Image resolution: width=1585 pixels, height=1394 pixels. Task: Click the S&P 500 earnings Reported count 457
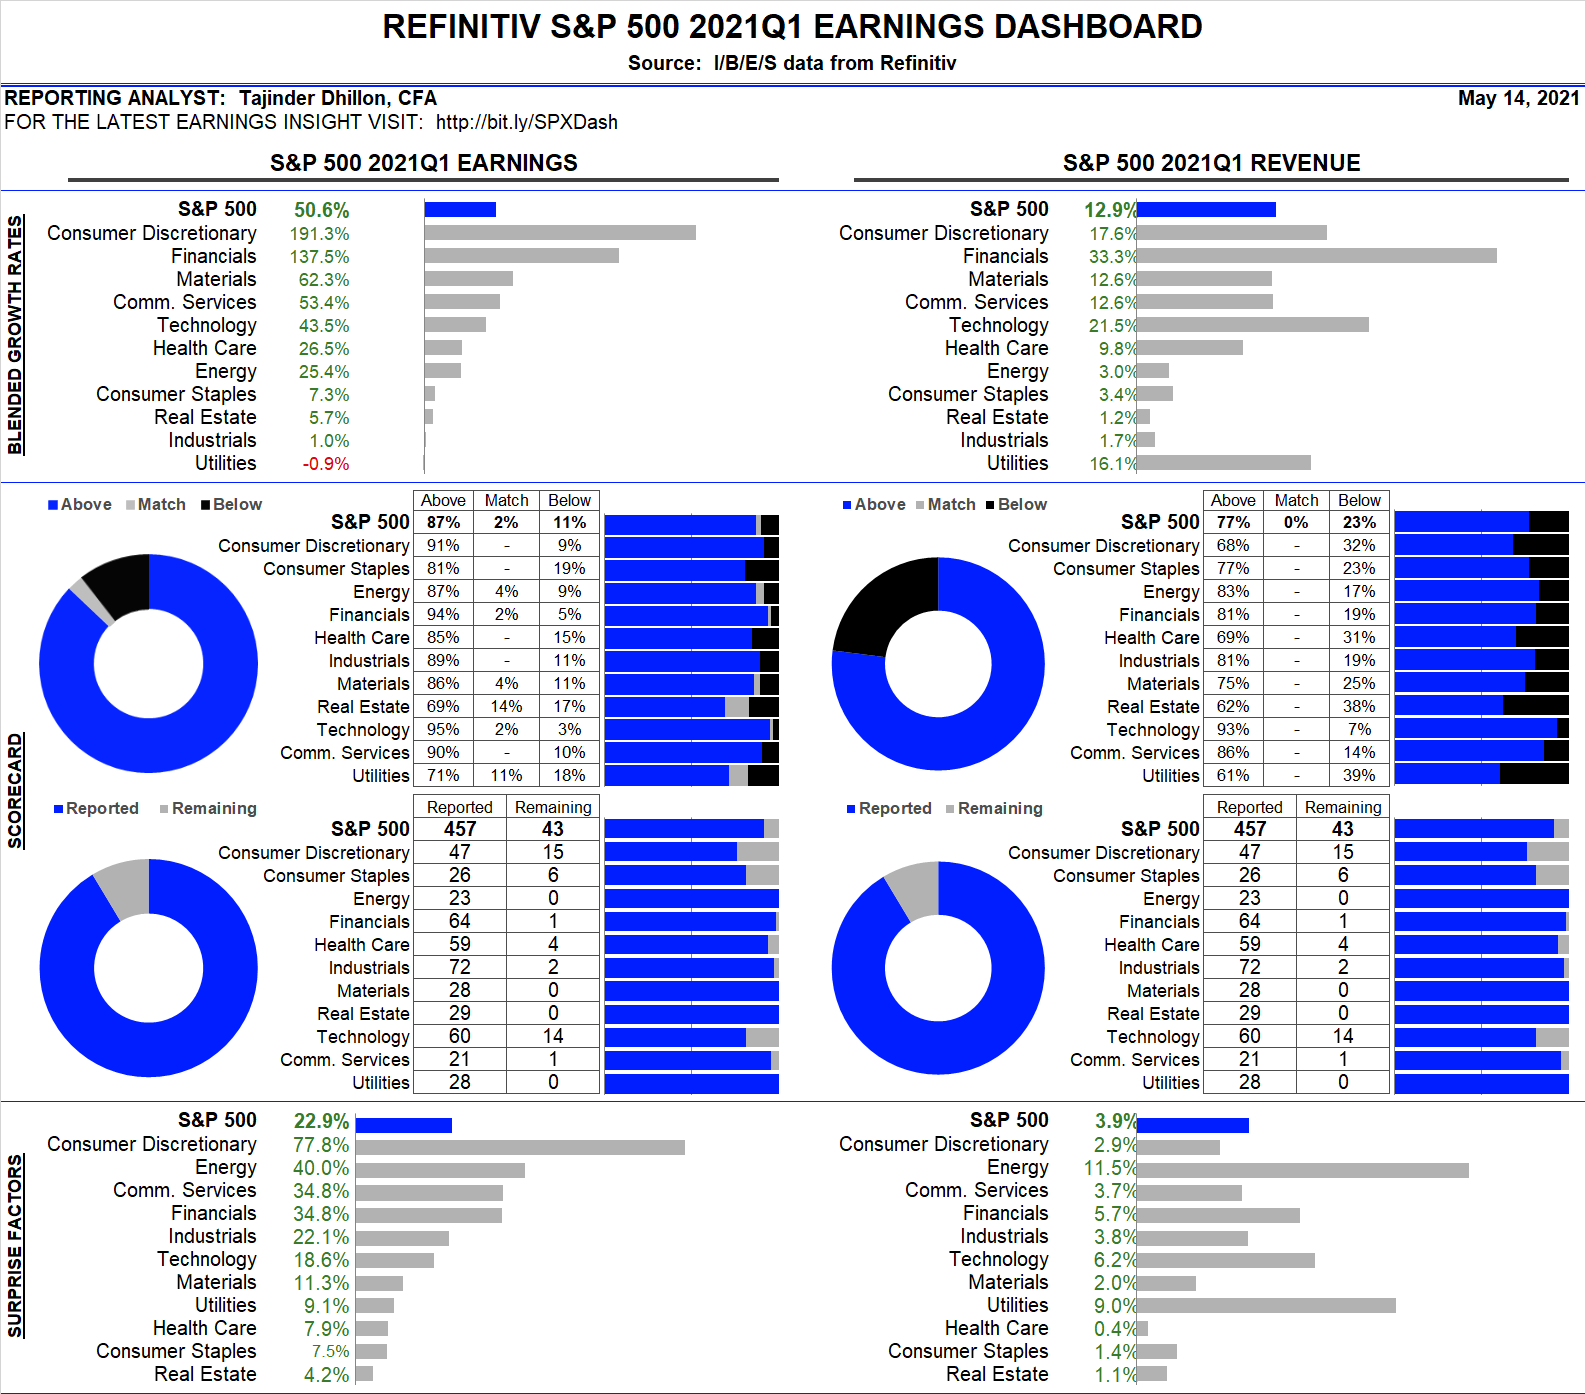tap(460, 829)
